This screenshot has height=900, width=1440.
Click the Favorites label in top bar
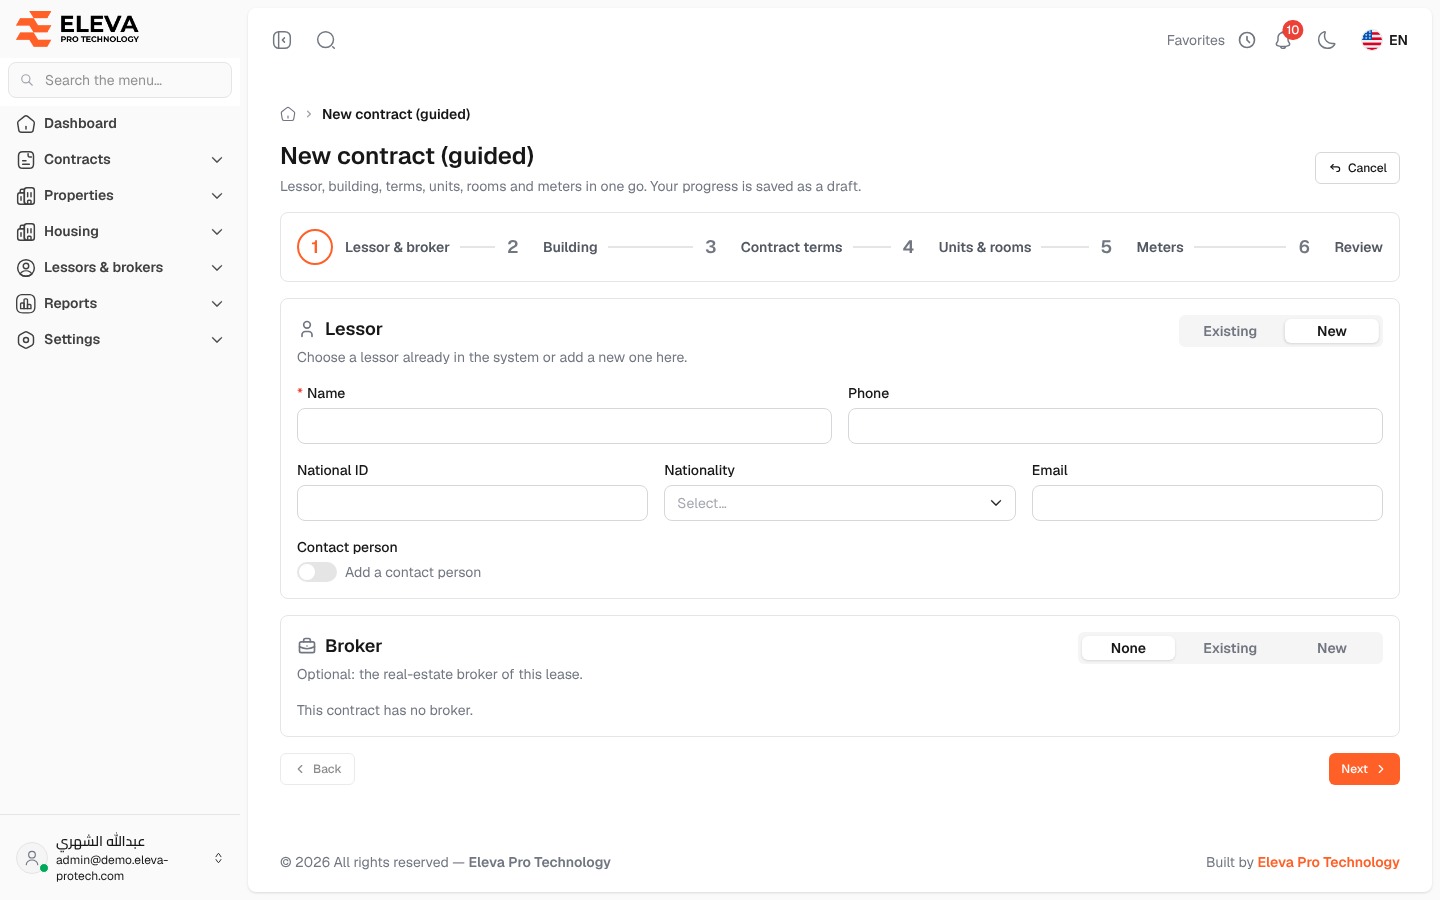click(x=1196, y=40)
